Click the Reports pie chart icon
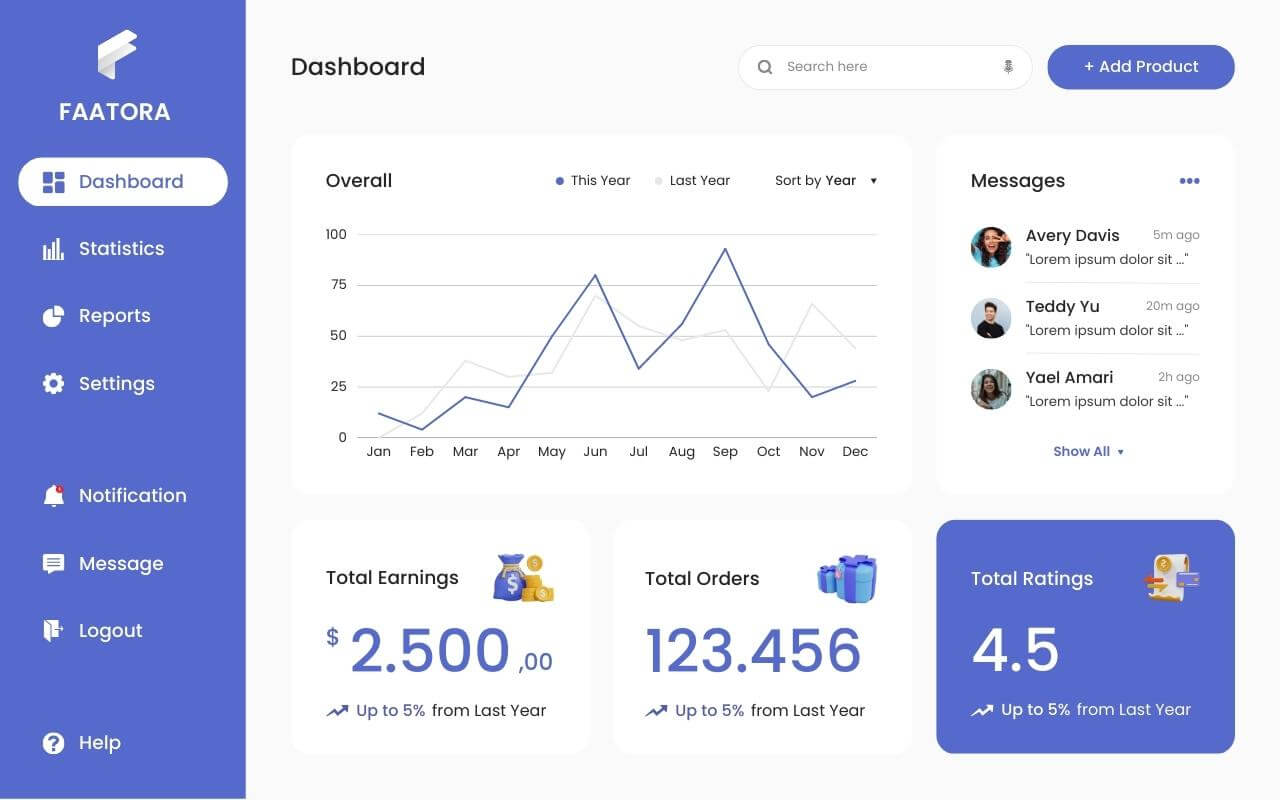 coord(54,316)
